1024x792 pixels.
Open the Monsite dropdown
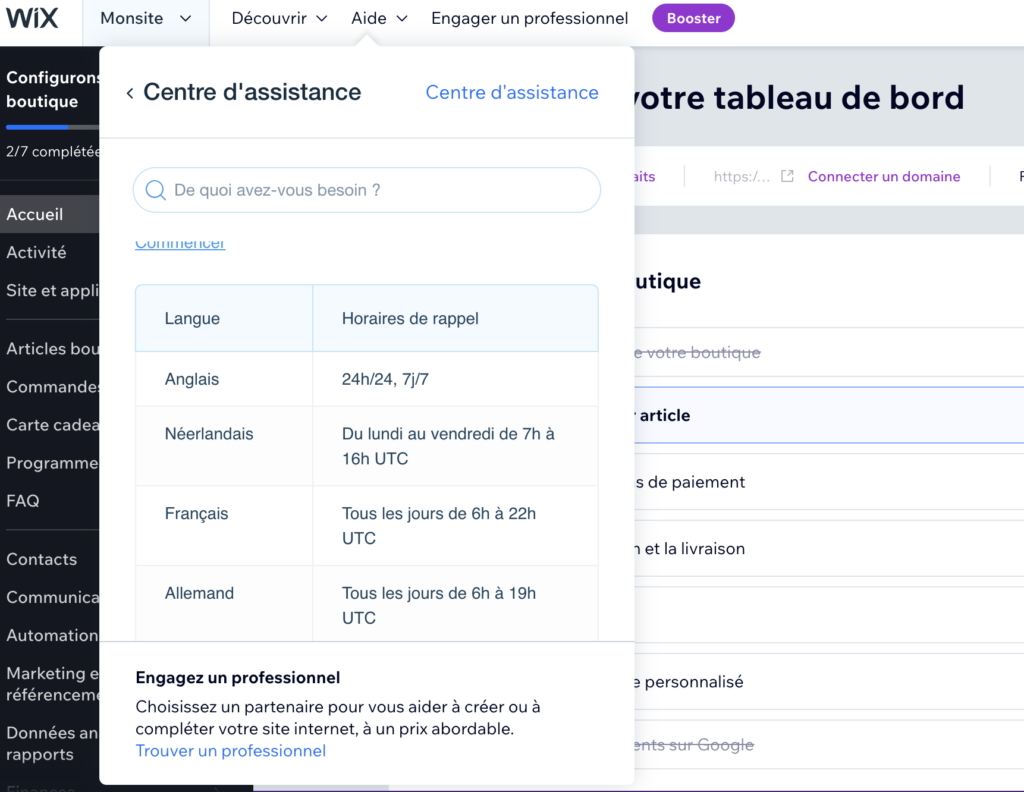tap(145, 19)
